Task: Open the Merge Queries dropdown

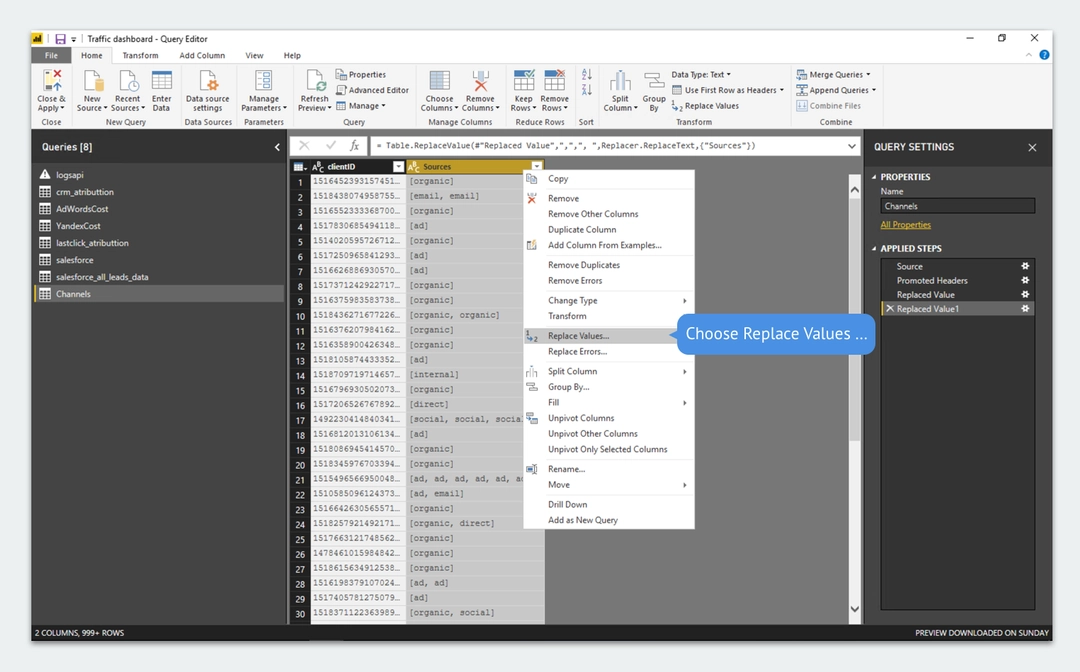Action: tap(868, 74)
